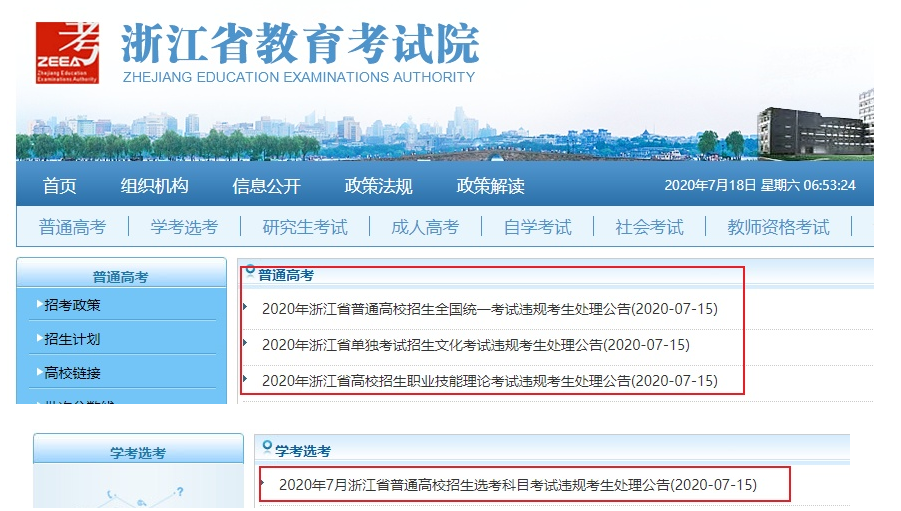Open the 首页 main navigation item

tap(59, 186)
